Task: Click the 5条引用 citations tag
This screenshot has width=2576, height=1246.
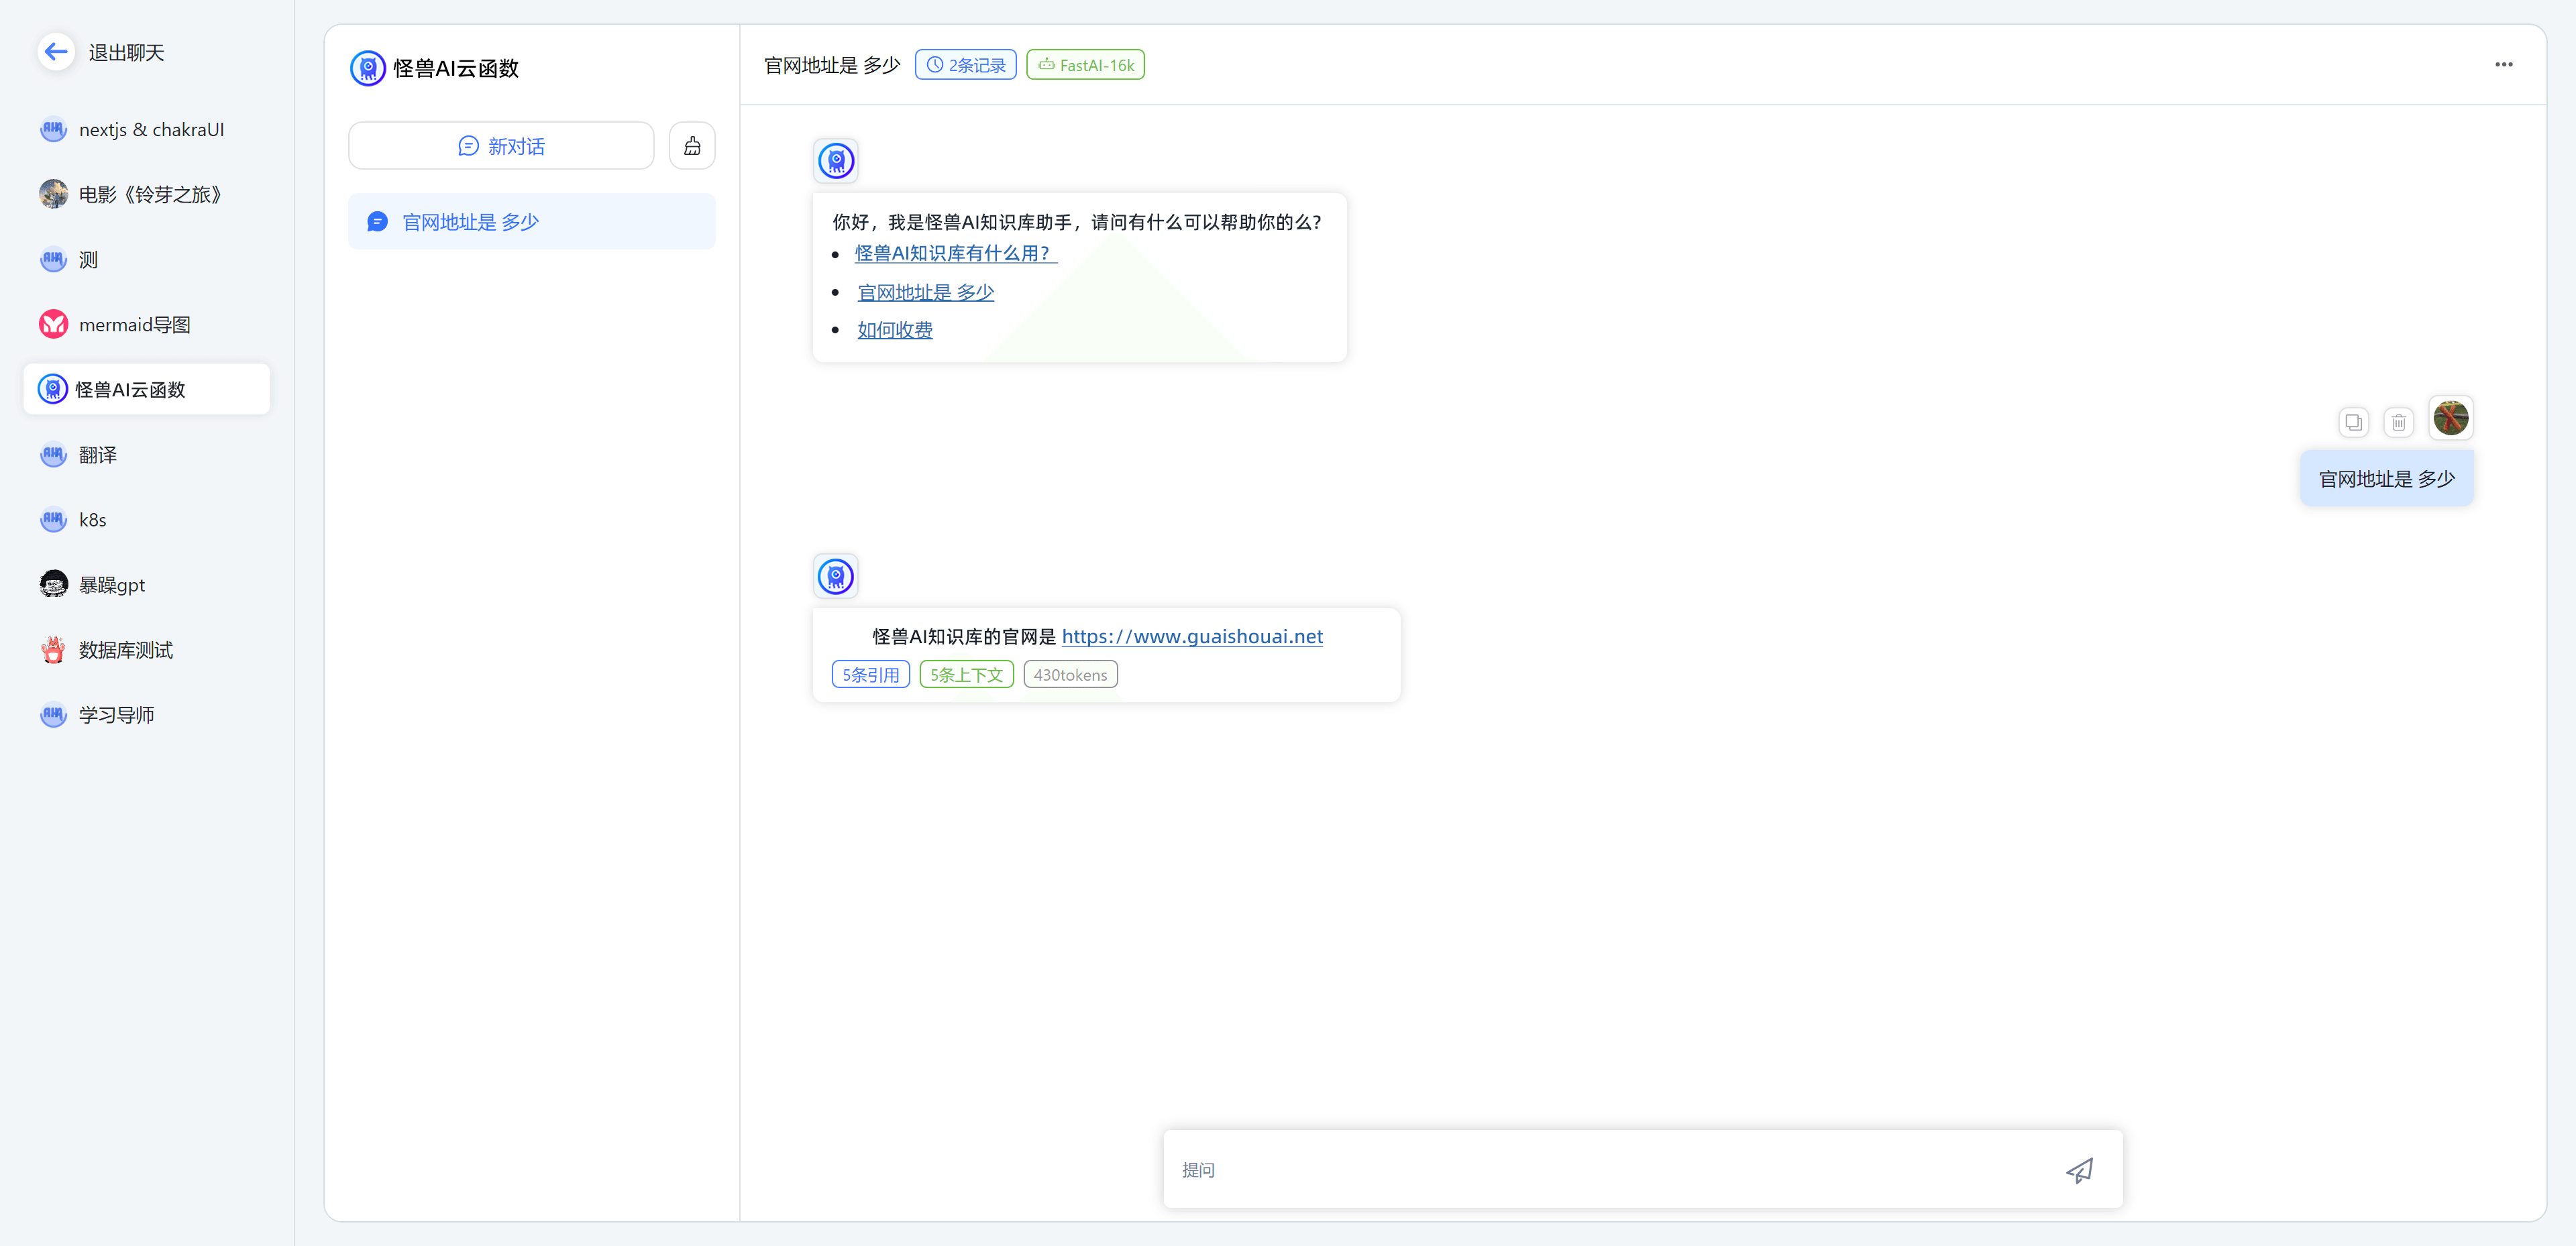Action: pos(870,675)
